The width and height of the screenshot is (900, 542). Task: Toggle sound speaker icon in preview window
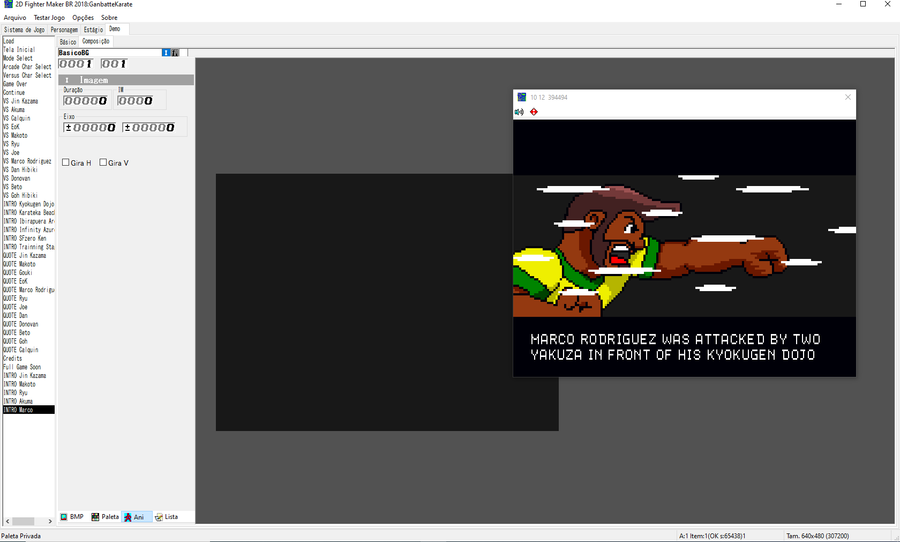pyautogui.click(x=519, y=112)
